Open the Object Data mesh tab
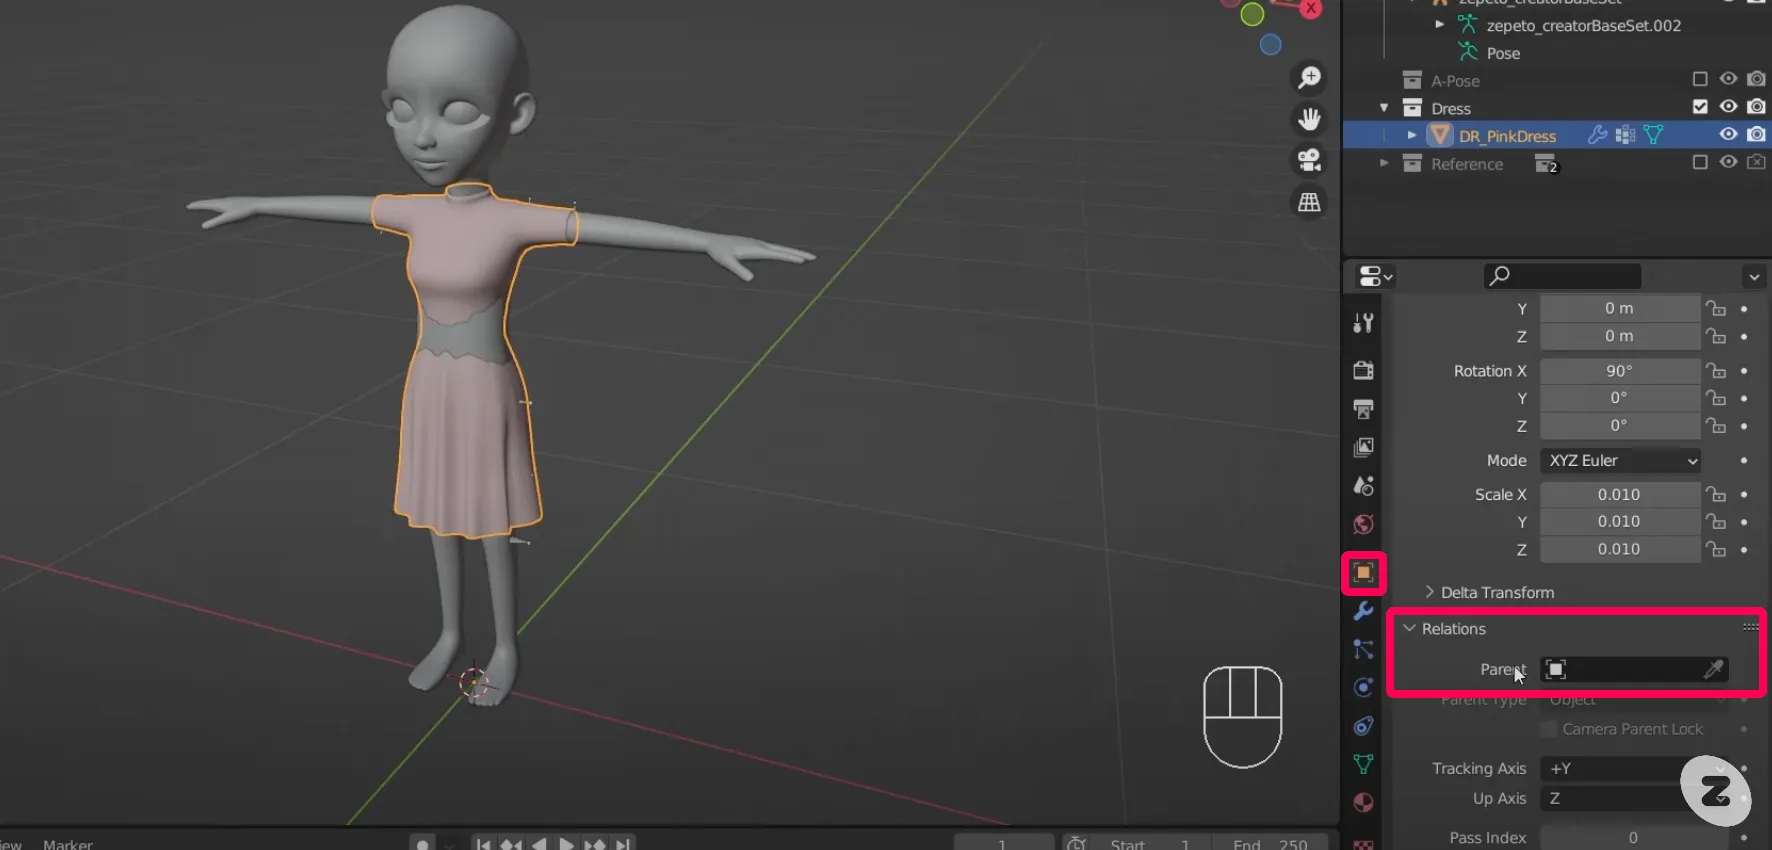Screen dimensions: 1772x850 coord(1363,764)
